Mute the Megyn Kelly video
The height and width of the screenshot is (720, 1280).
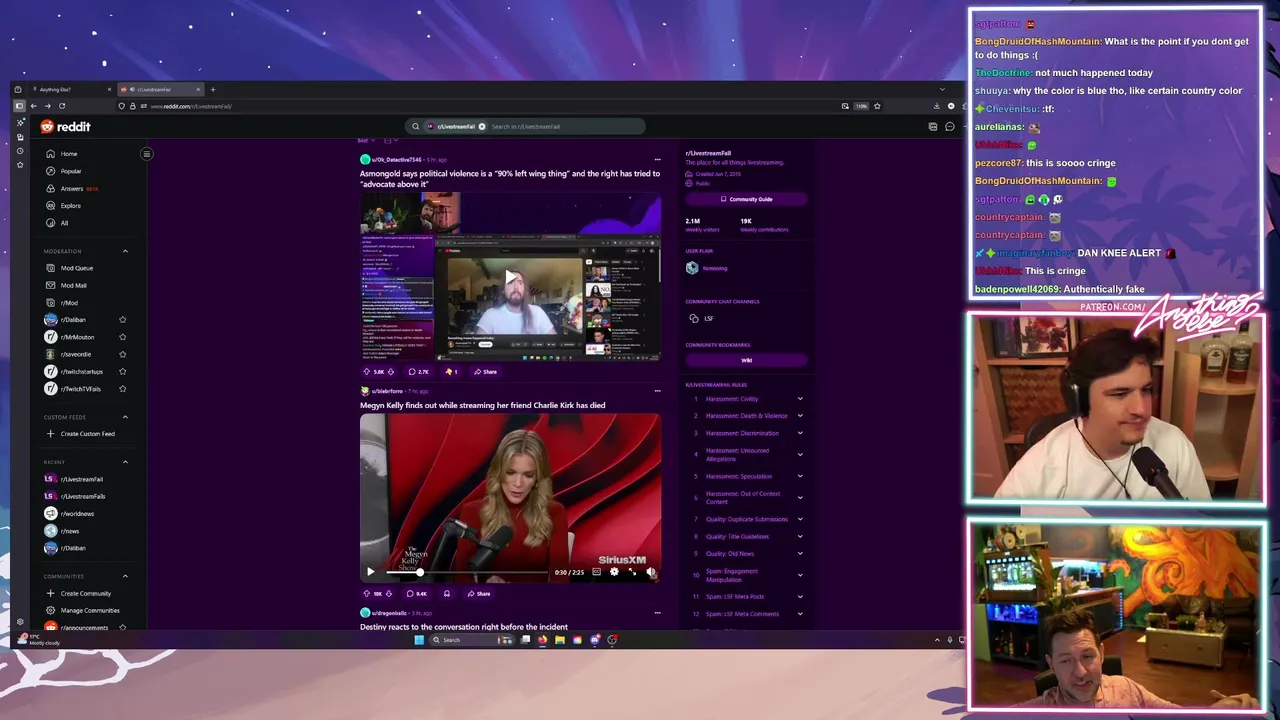click(650, 572)
